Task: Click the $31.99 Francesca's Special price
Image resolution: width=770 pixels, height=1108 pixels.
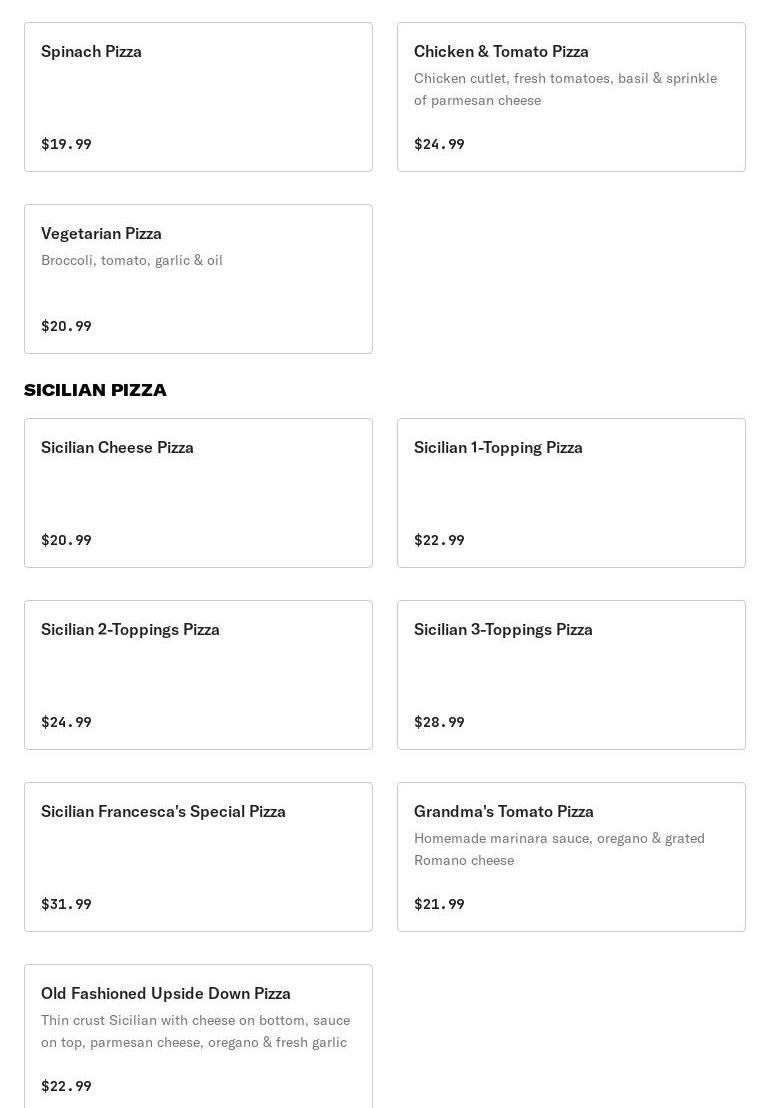Action: 66,904
